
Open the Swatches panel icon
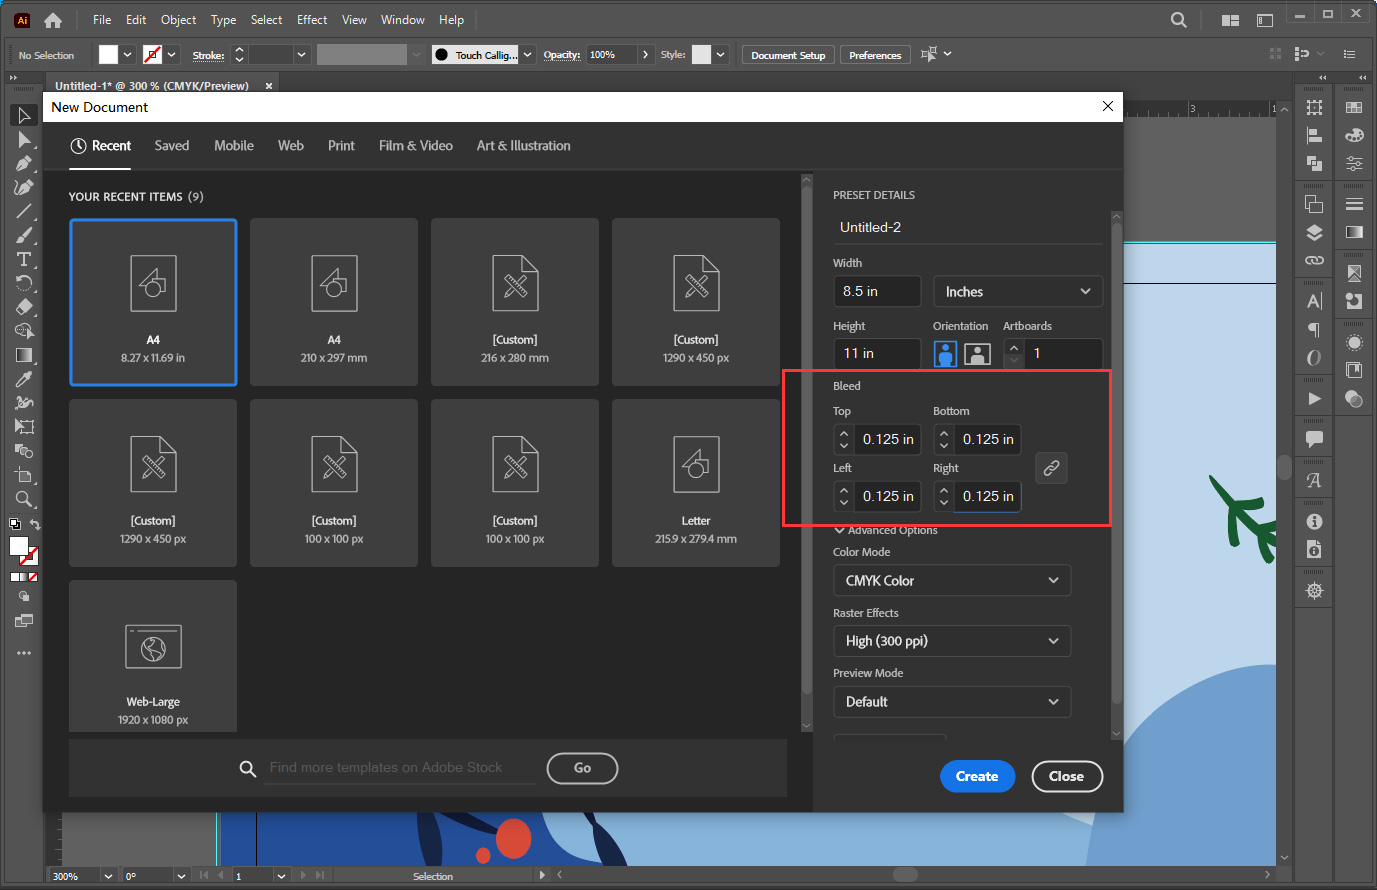(1354, 108)
